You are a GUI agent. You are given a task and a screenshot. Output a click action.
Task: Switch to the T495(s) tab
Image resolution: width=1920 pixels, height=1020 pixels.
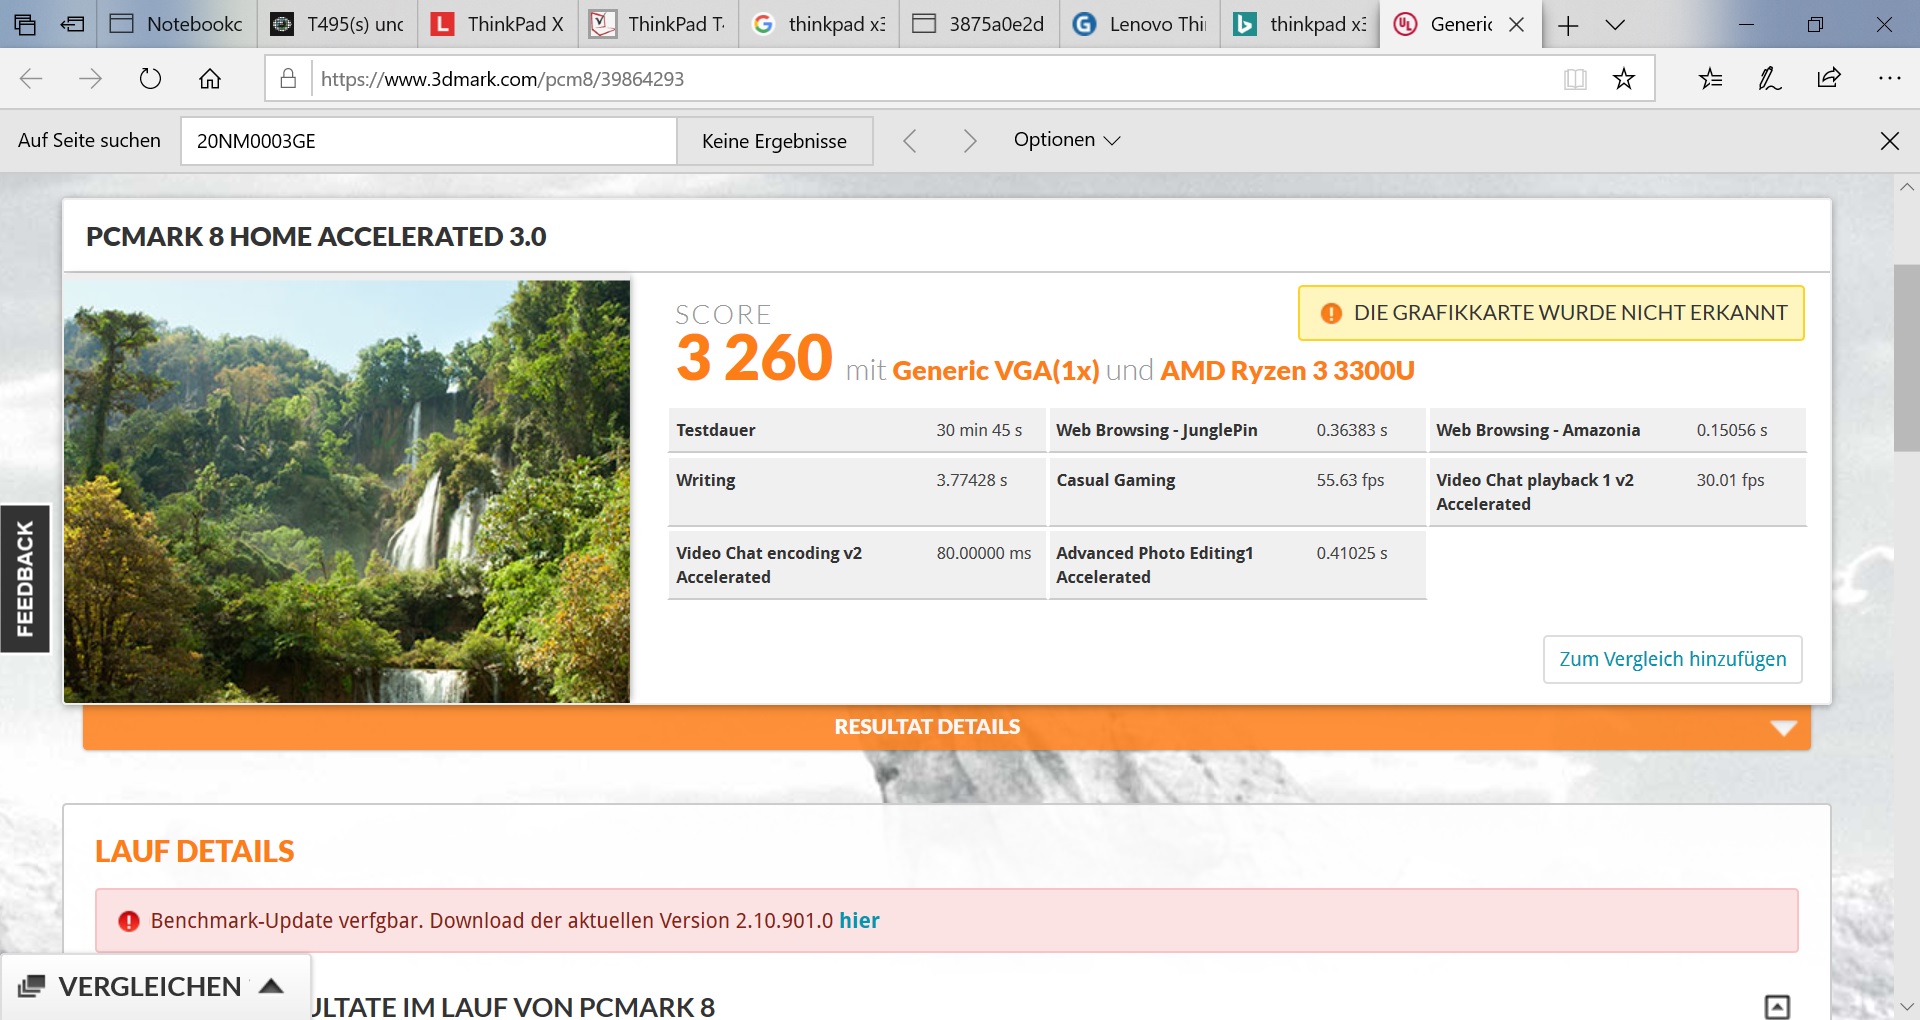point(338,24)
